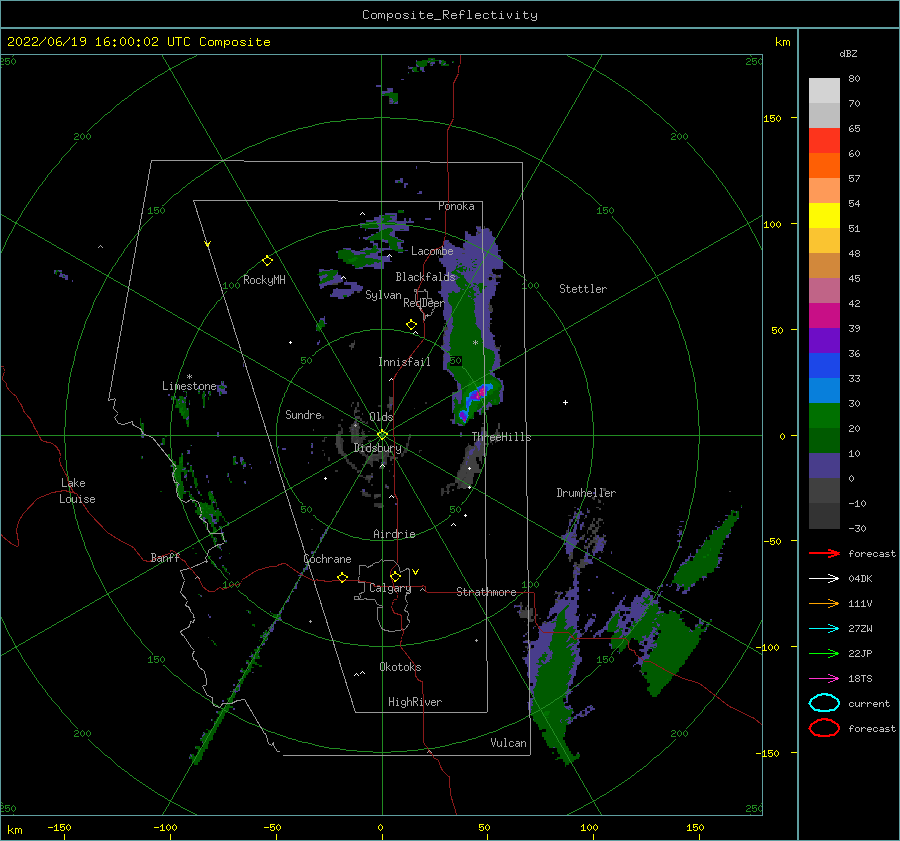
Task: Click the Ponoka city label
Action: click(456, 206)
